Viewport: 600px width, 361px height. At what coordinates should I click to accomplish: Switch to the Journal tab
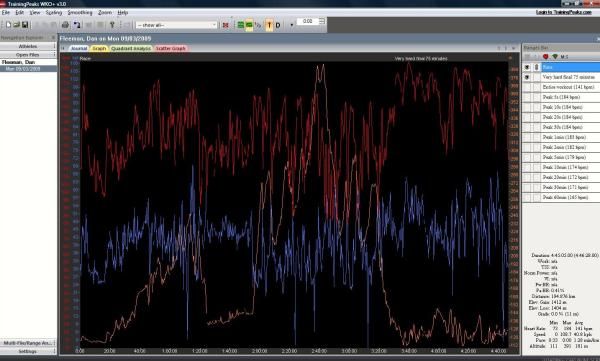[x=79, y=48]
